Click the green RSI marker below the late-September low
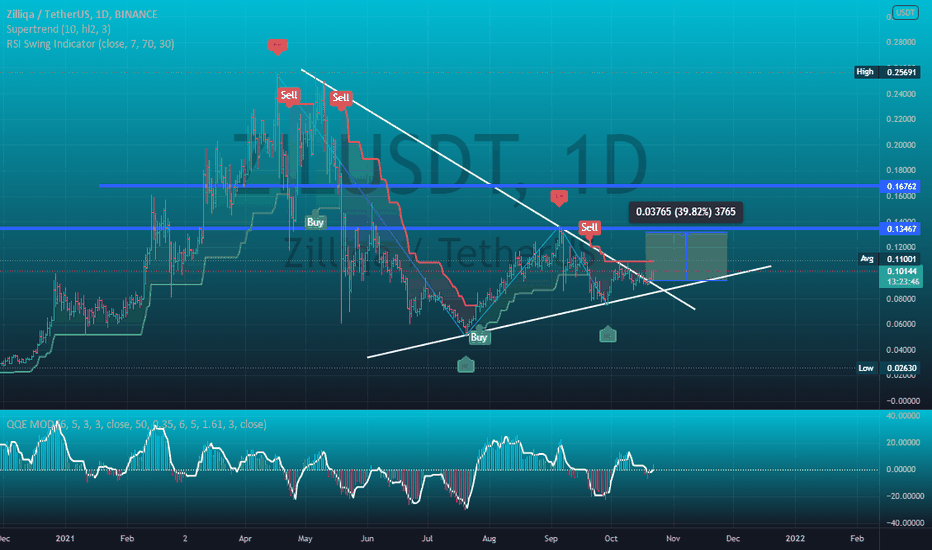 pos(607,335)
